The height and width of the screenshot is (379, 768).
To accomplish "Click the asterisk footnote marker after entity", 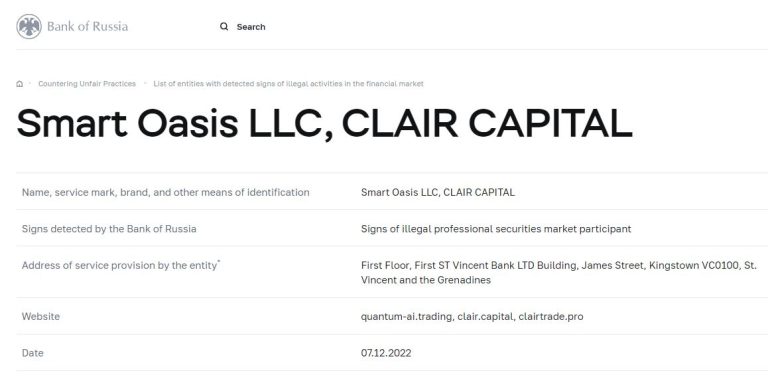I will click(x=219, y=262).
